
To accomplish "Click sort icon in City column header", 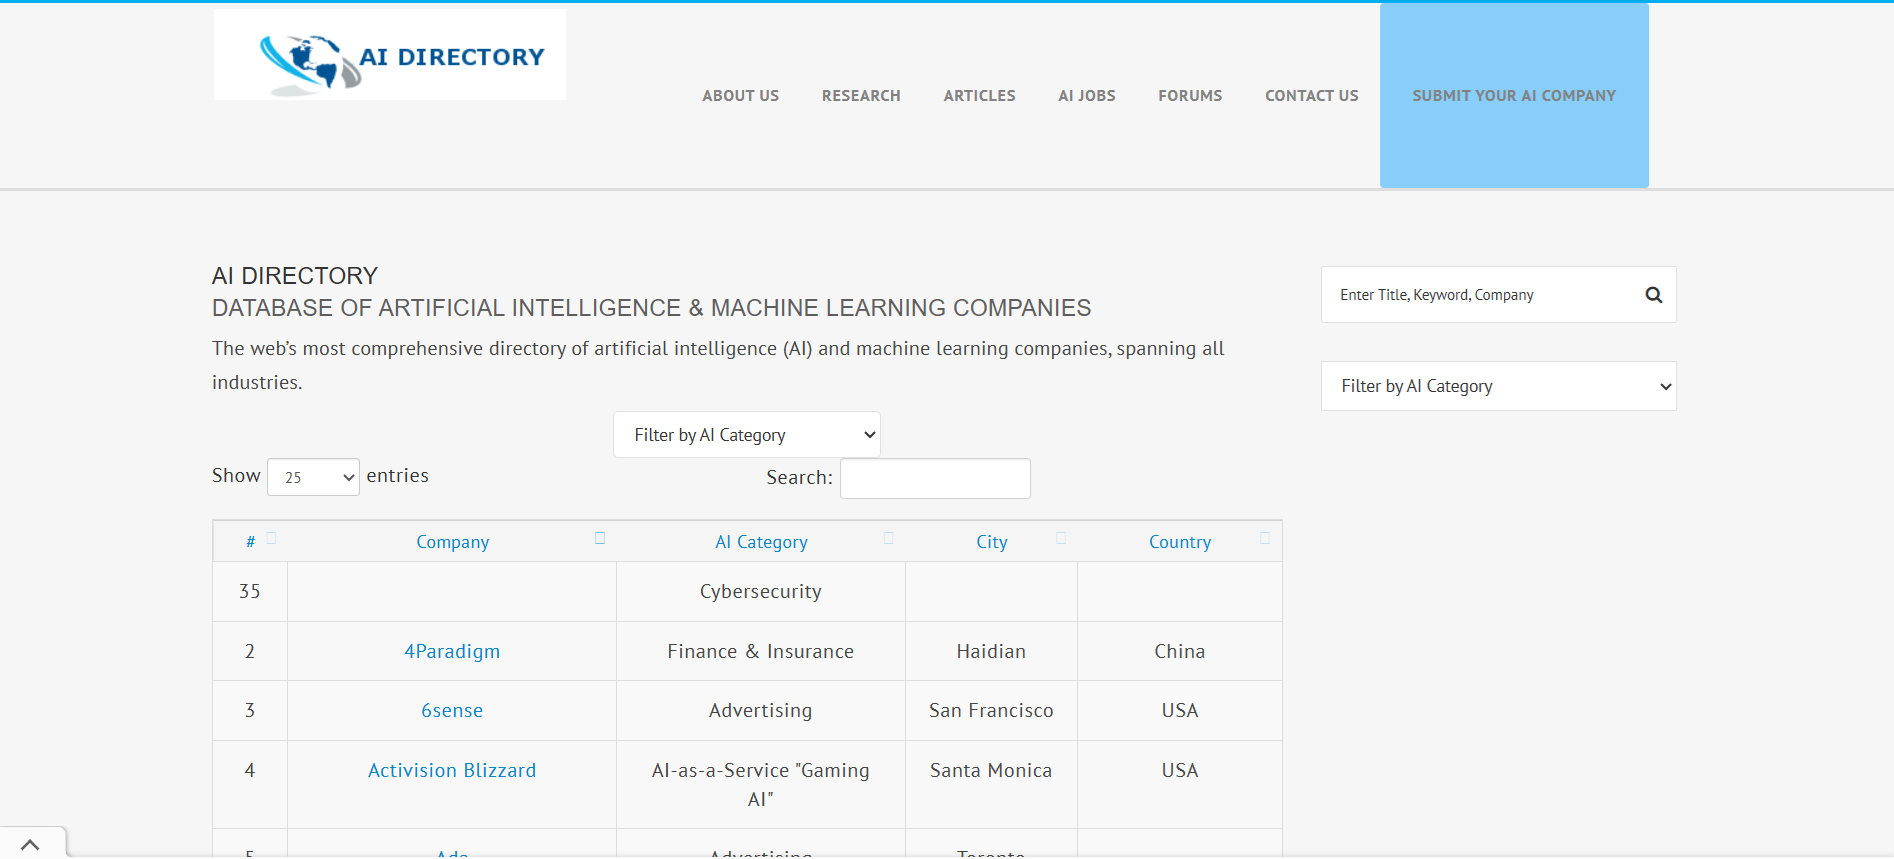I will tap(1061, 538).
